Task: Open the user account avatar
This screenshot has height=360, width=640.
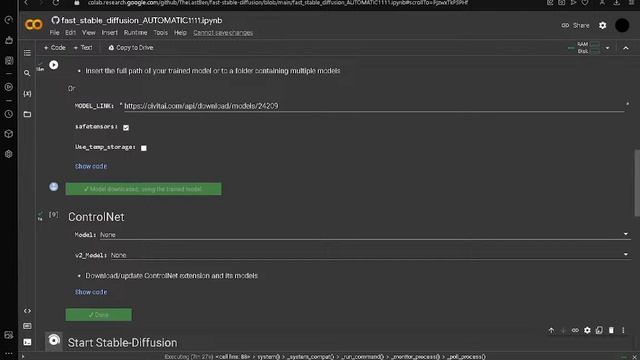Action: 622,25
